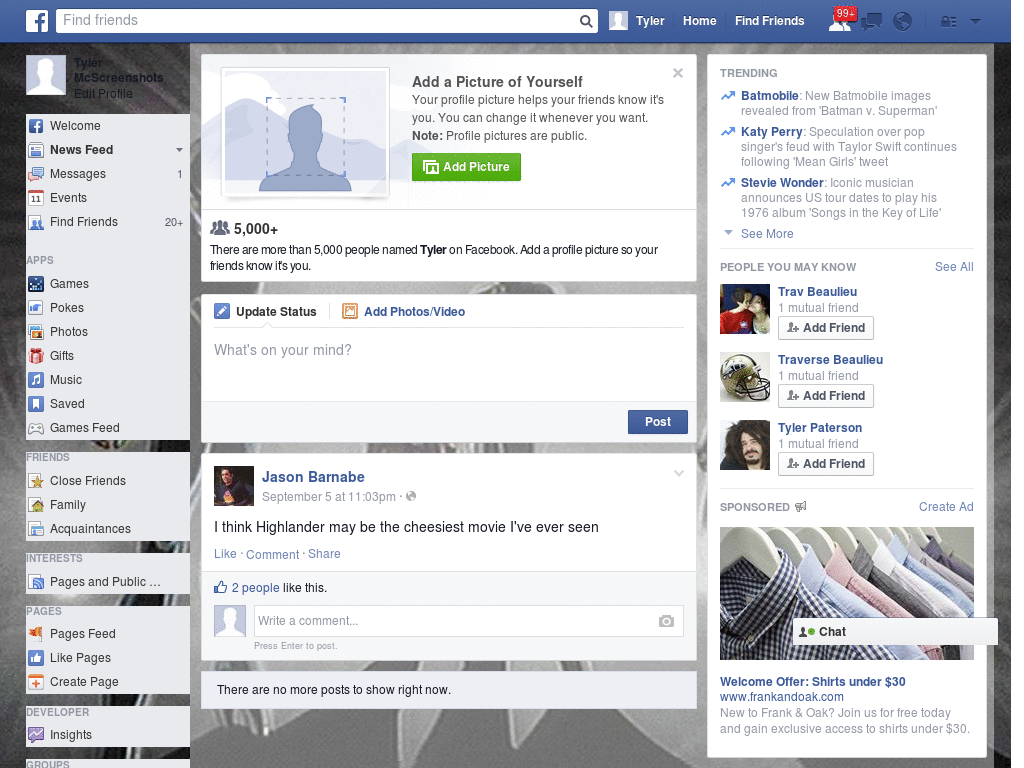Click the Family list icon
This screenshot has width=1024, height=768.
coord(36,505)
